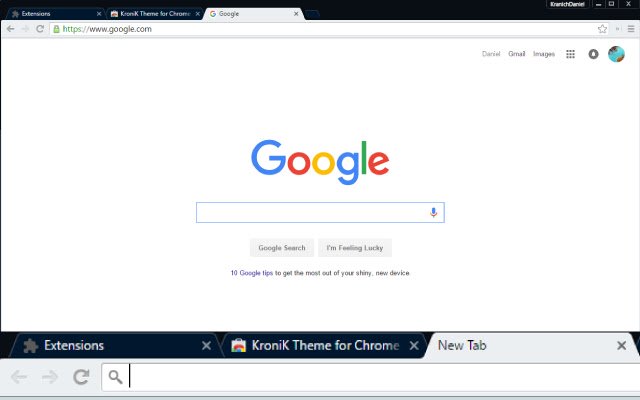
Task: Start voice search with the microphone
Action: pyautogui.click(x=433, y=212)
